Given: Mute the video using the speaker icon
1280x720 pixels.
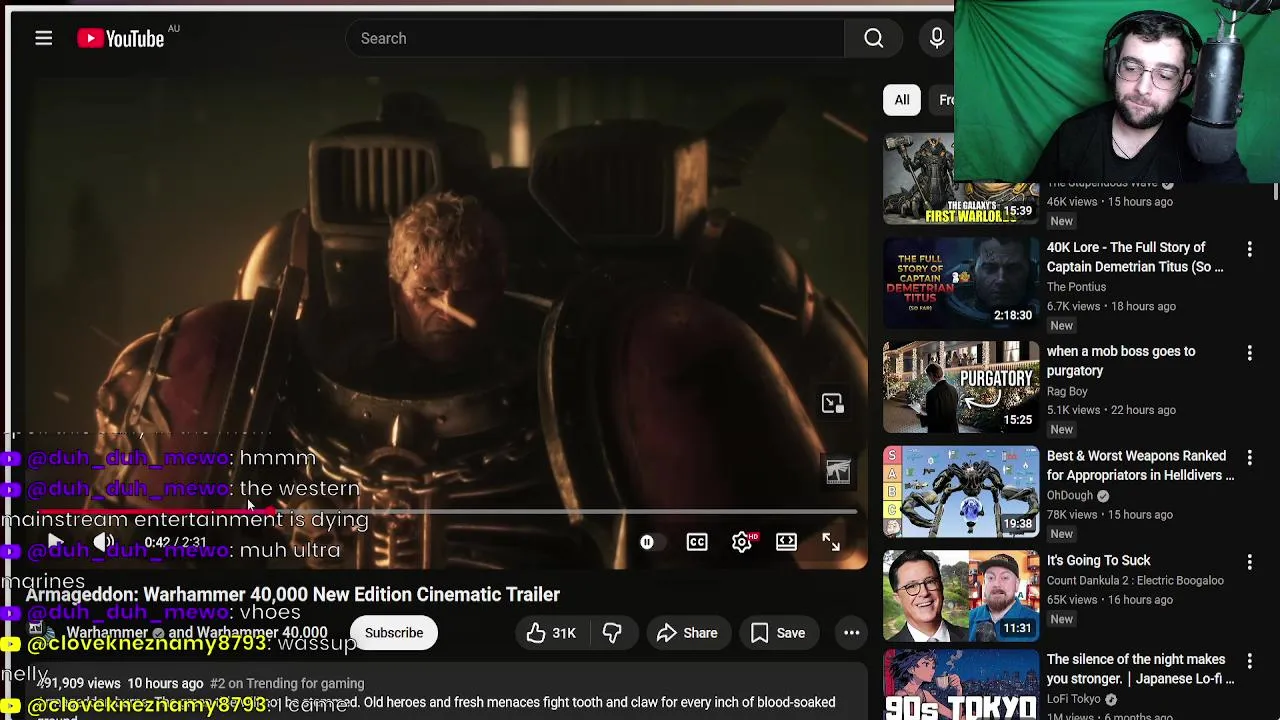Looking at the screenshot, I should (x=104, y=542).
